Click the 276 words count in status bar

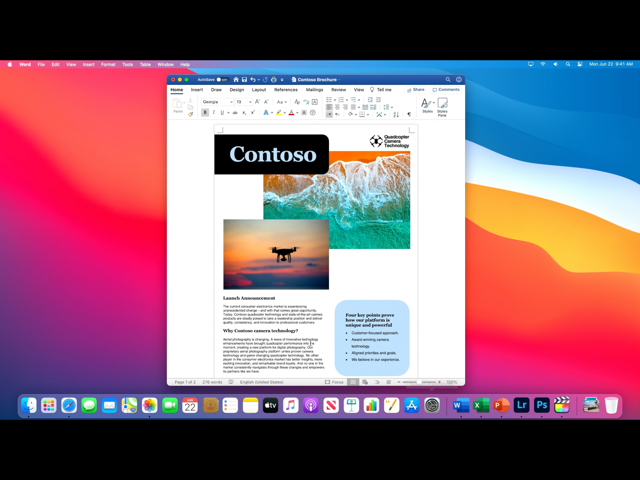coord(212,382)
